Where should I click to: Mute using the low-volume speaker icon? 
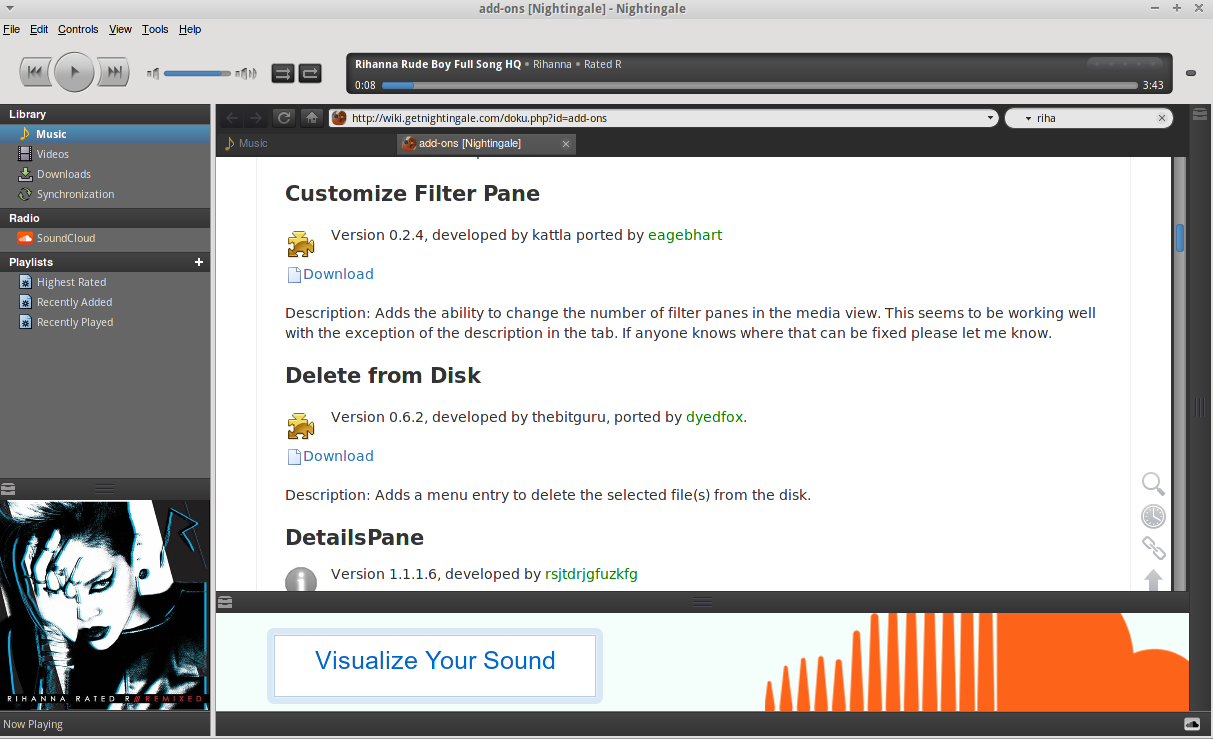153,73
